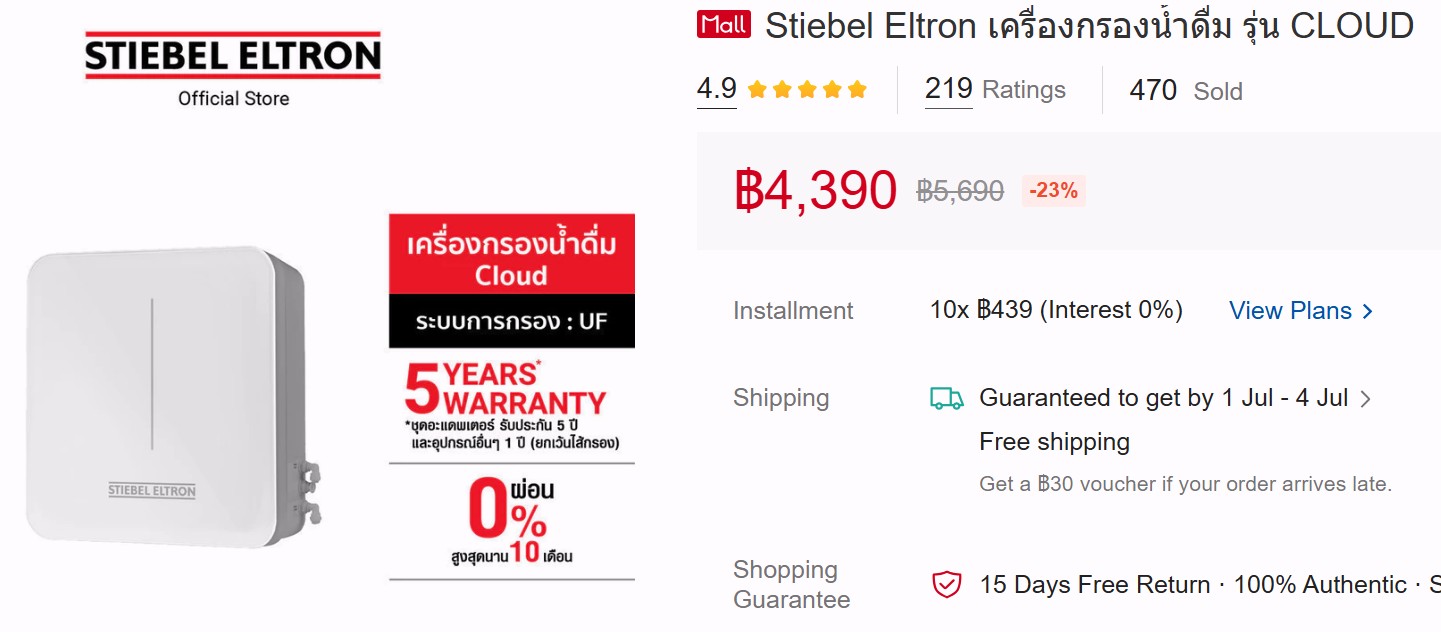Expand shipping delivery date chevron
The image size is (1441, 632).
coord(1366,399)
